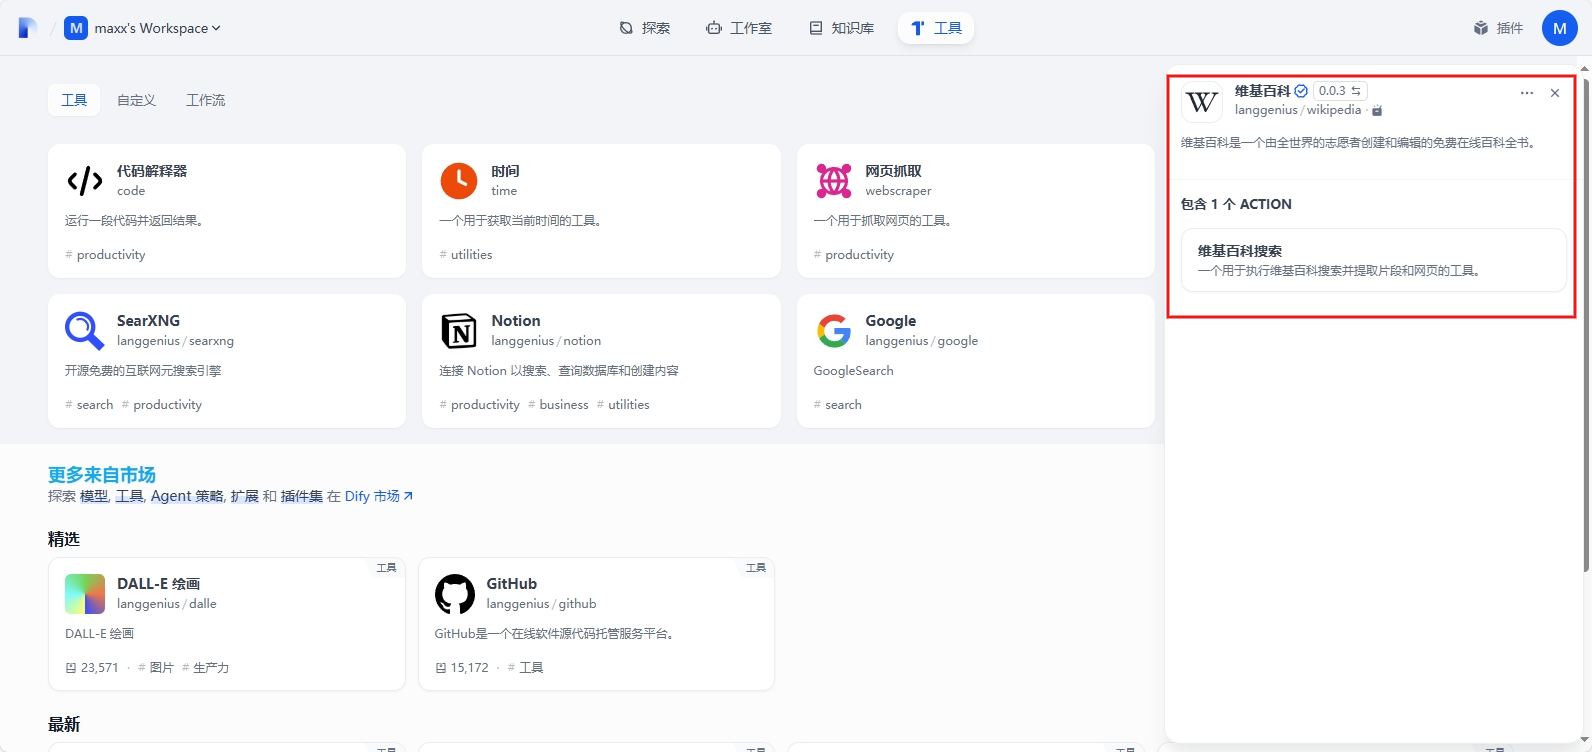
Task: Open the SearXNG tool card title
Action: 148,321
